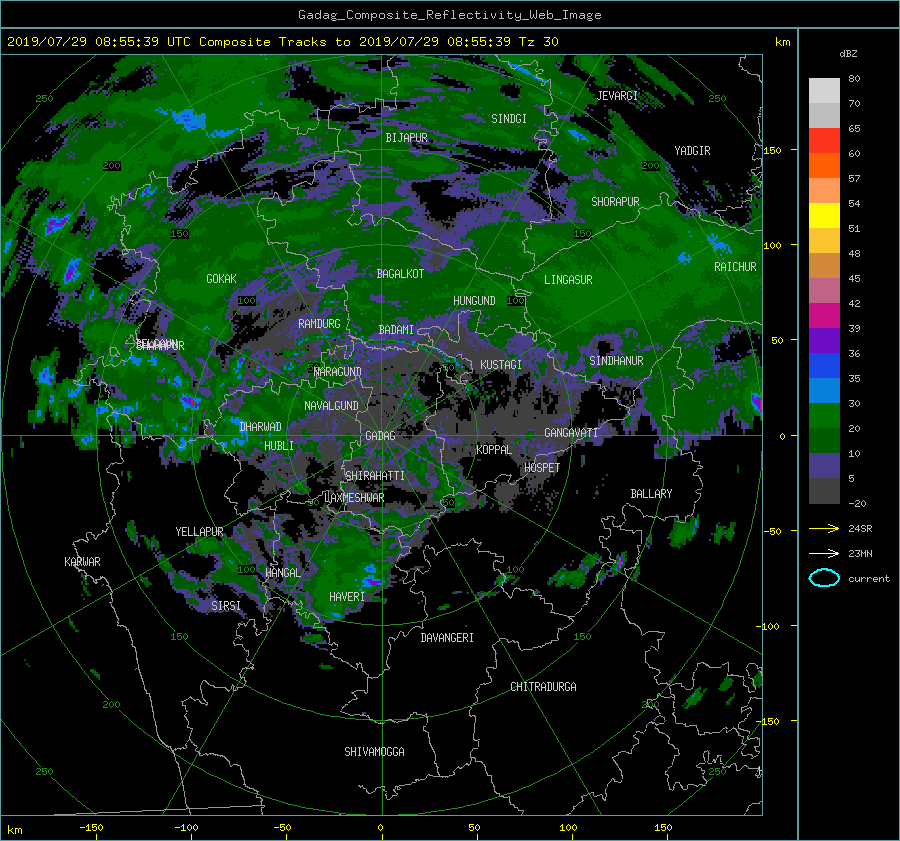Click the BIJAPUR city label
This screenshot has width=900, height=841.
pos(406,138)
